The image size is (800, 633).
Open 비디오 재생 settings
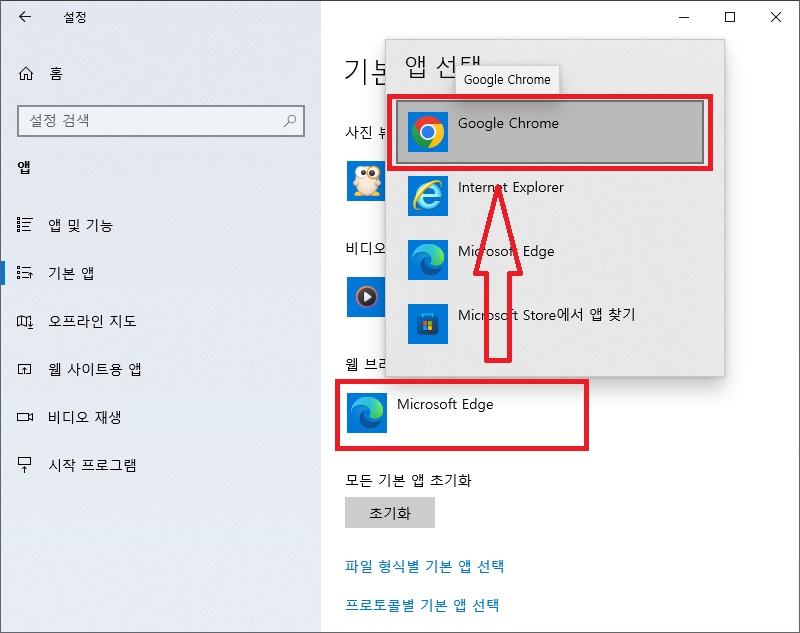pyautogui.click(x=85, y=417)
